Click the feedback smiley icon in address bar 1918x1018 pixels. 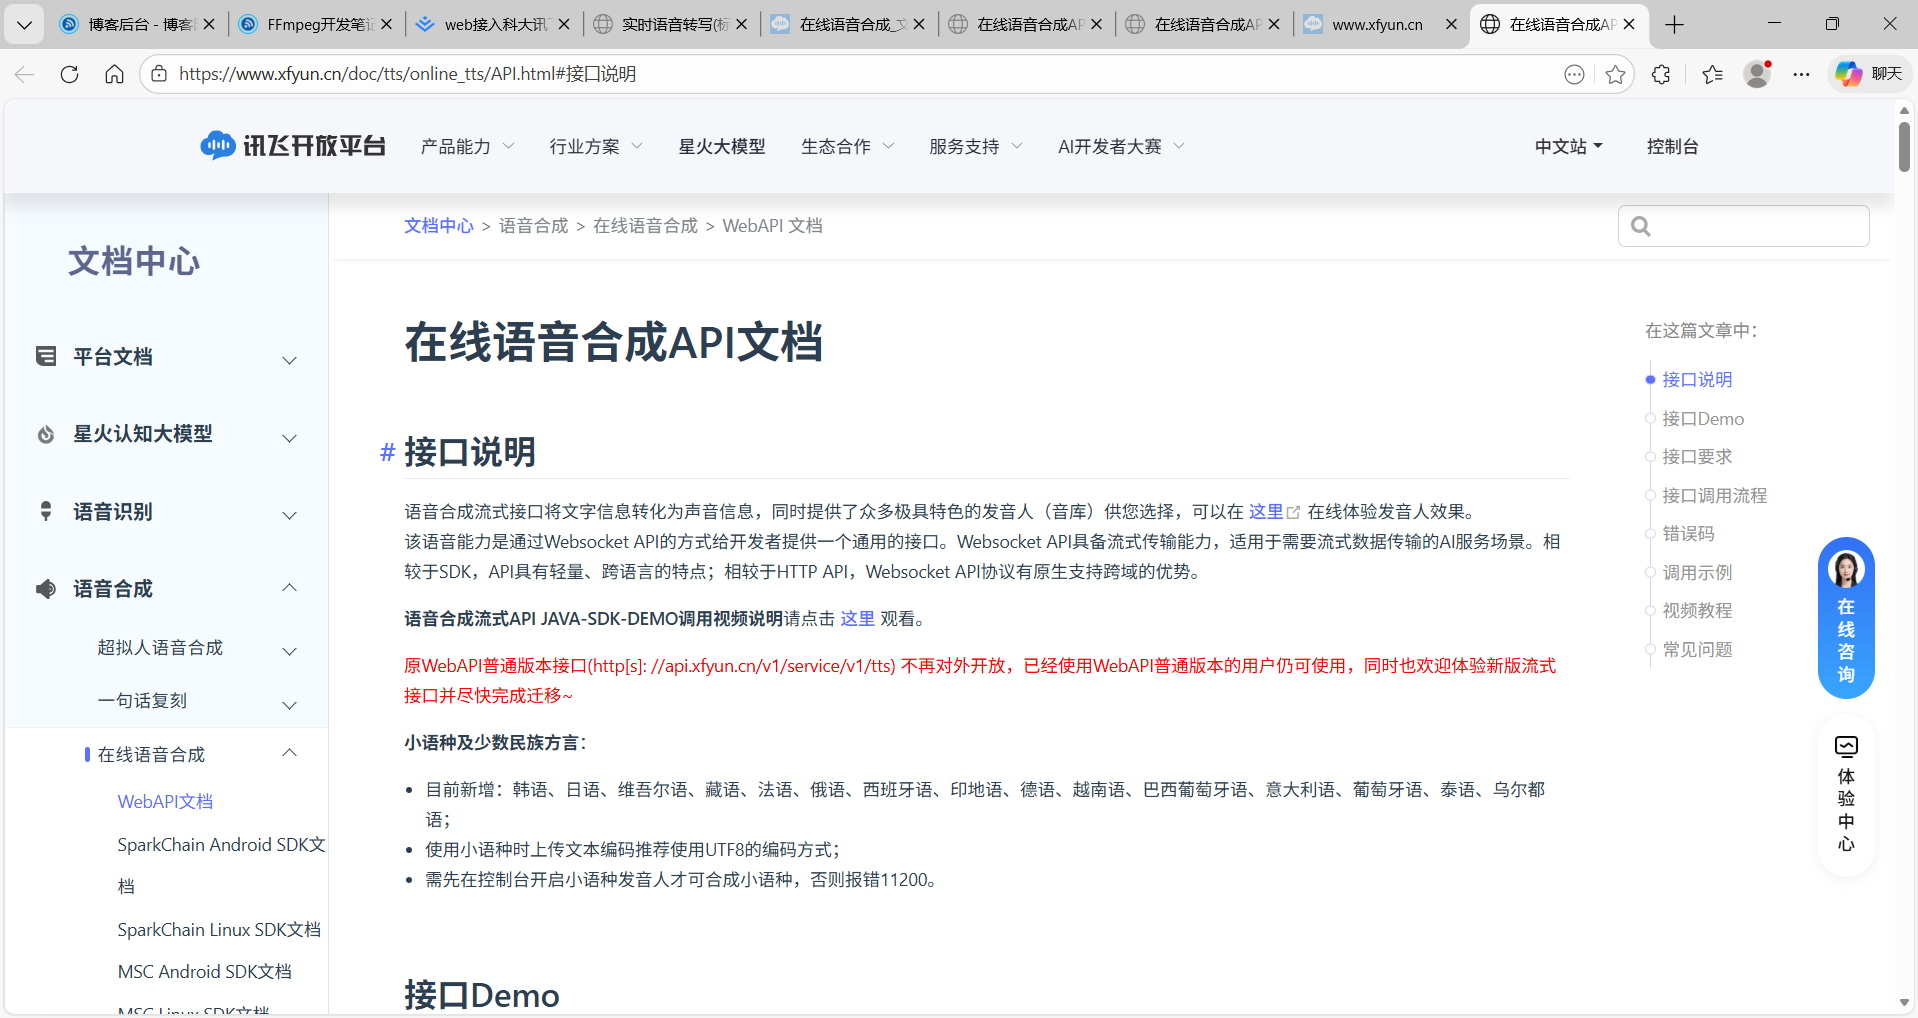[x=1574, y=74]
